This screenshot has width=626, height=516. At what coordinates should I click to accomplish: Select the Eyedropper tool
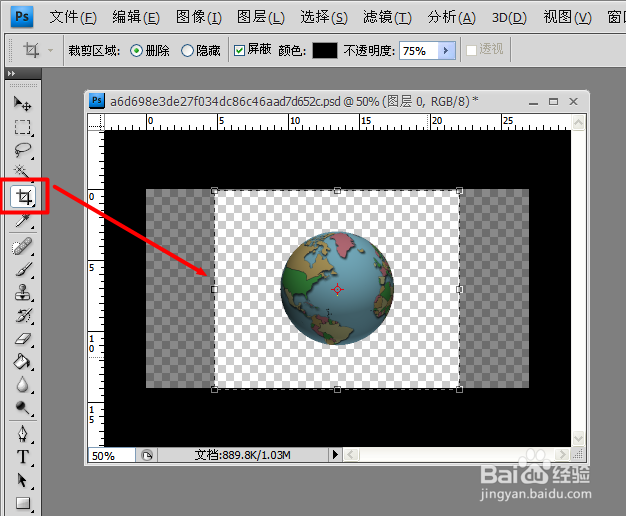[22, 220]
